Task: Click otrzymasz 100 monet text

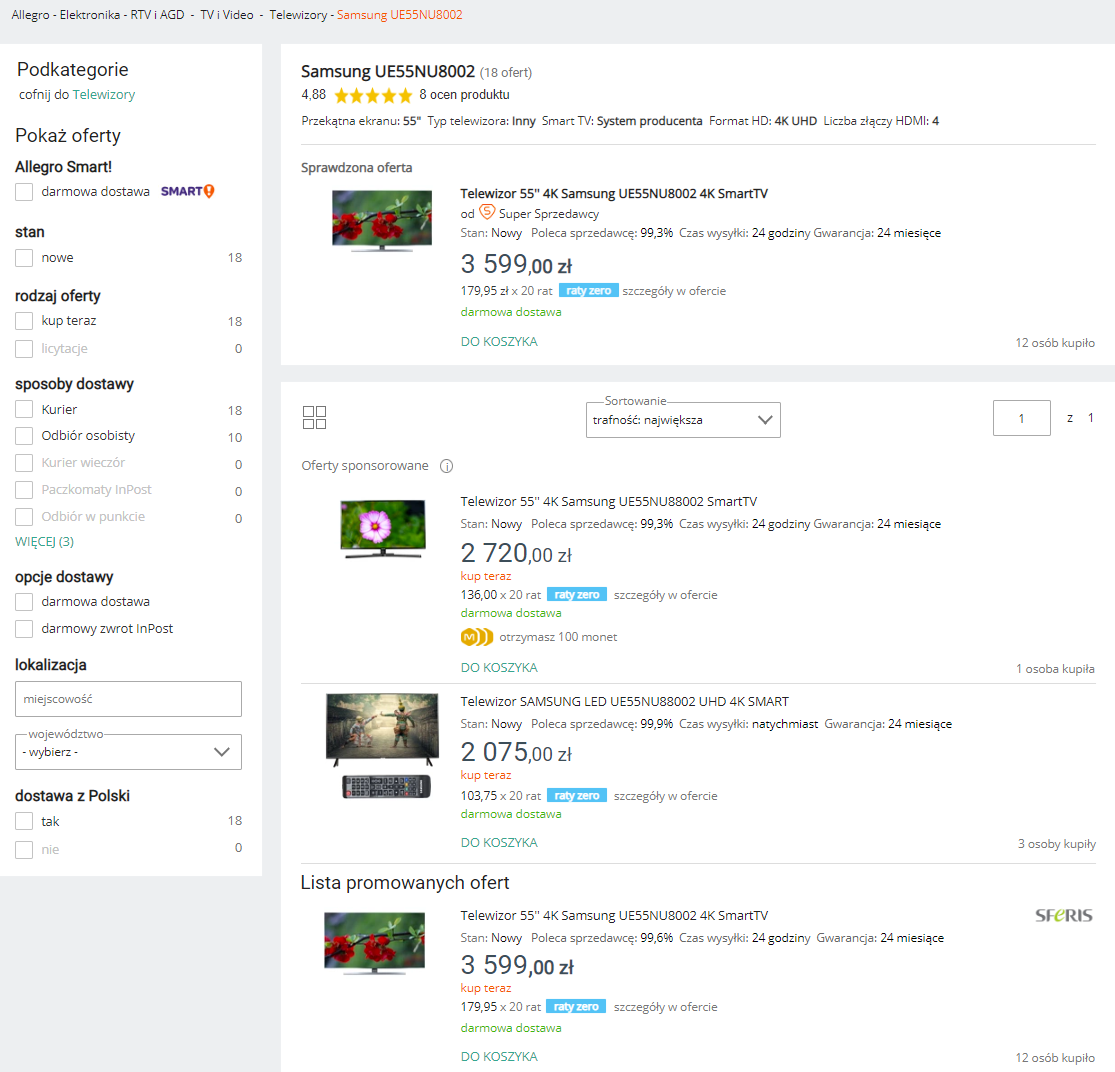Action: pos(558,637)
